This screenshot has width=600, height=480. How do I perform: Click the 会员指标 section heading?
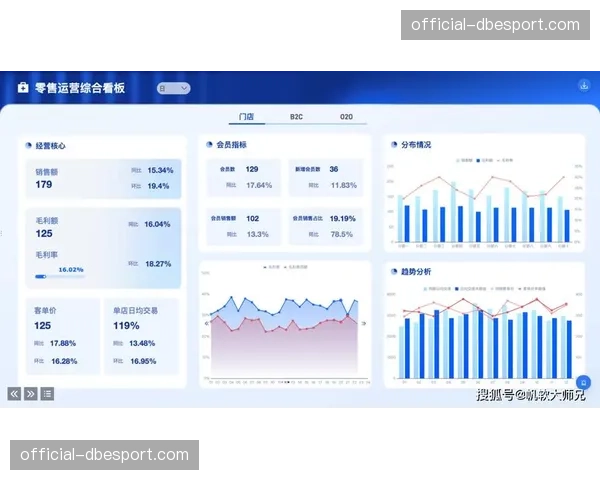point(232,145)
